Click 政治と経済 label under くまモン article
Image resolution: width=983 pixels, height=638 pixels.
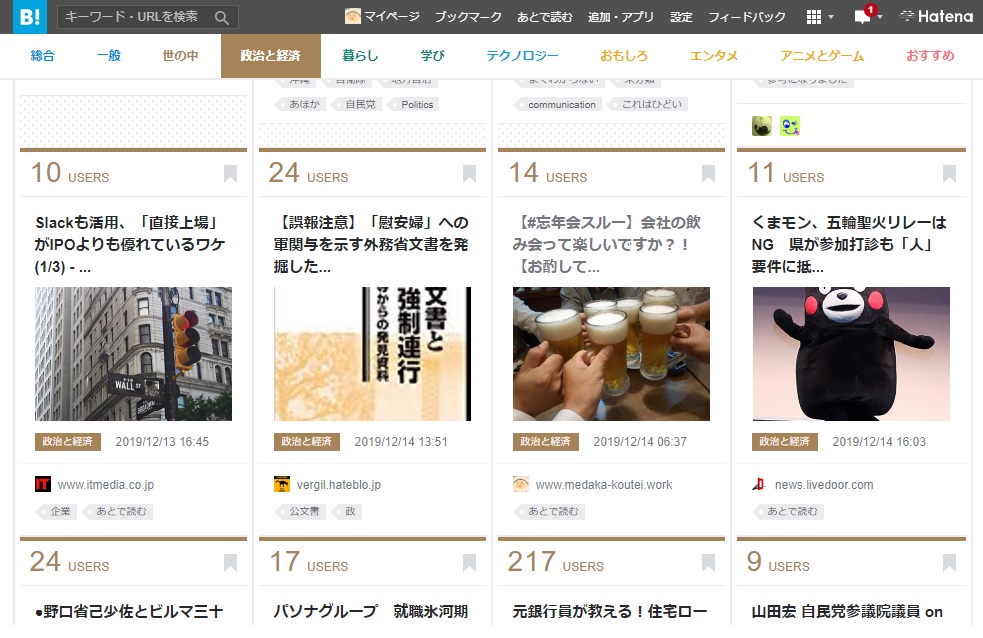pos(784,442)
